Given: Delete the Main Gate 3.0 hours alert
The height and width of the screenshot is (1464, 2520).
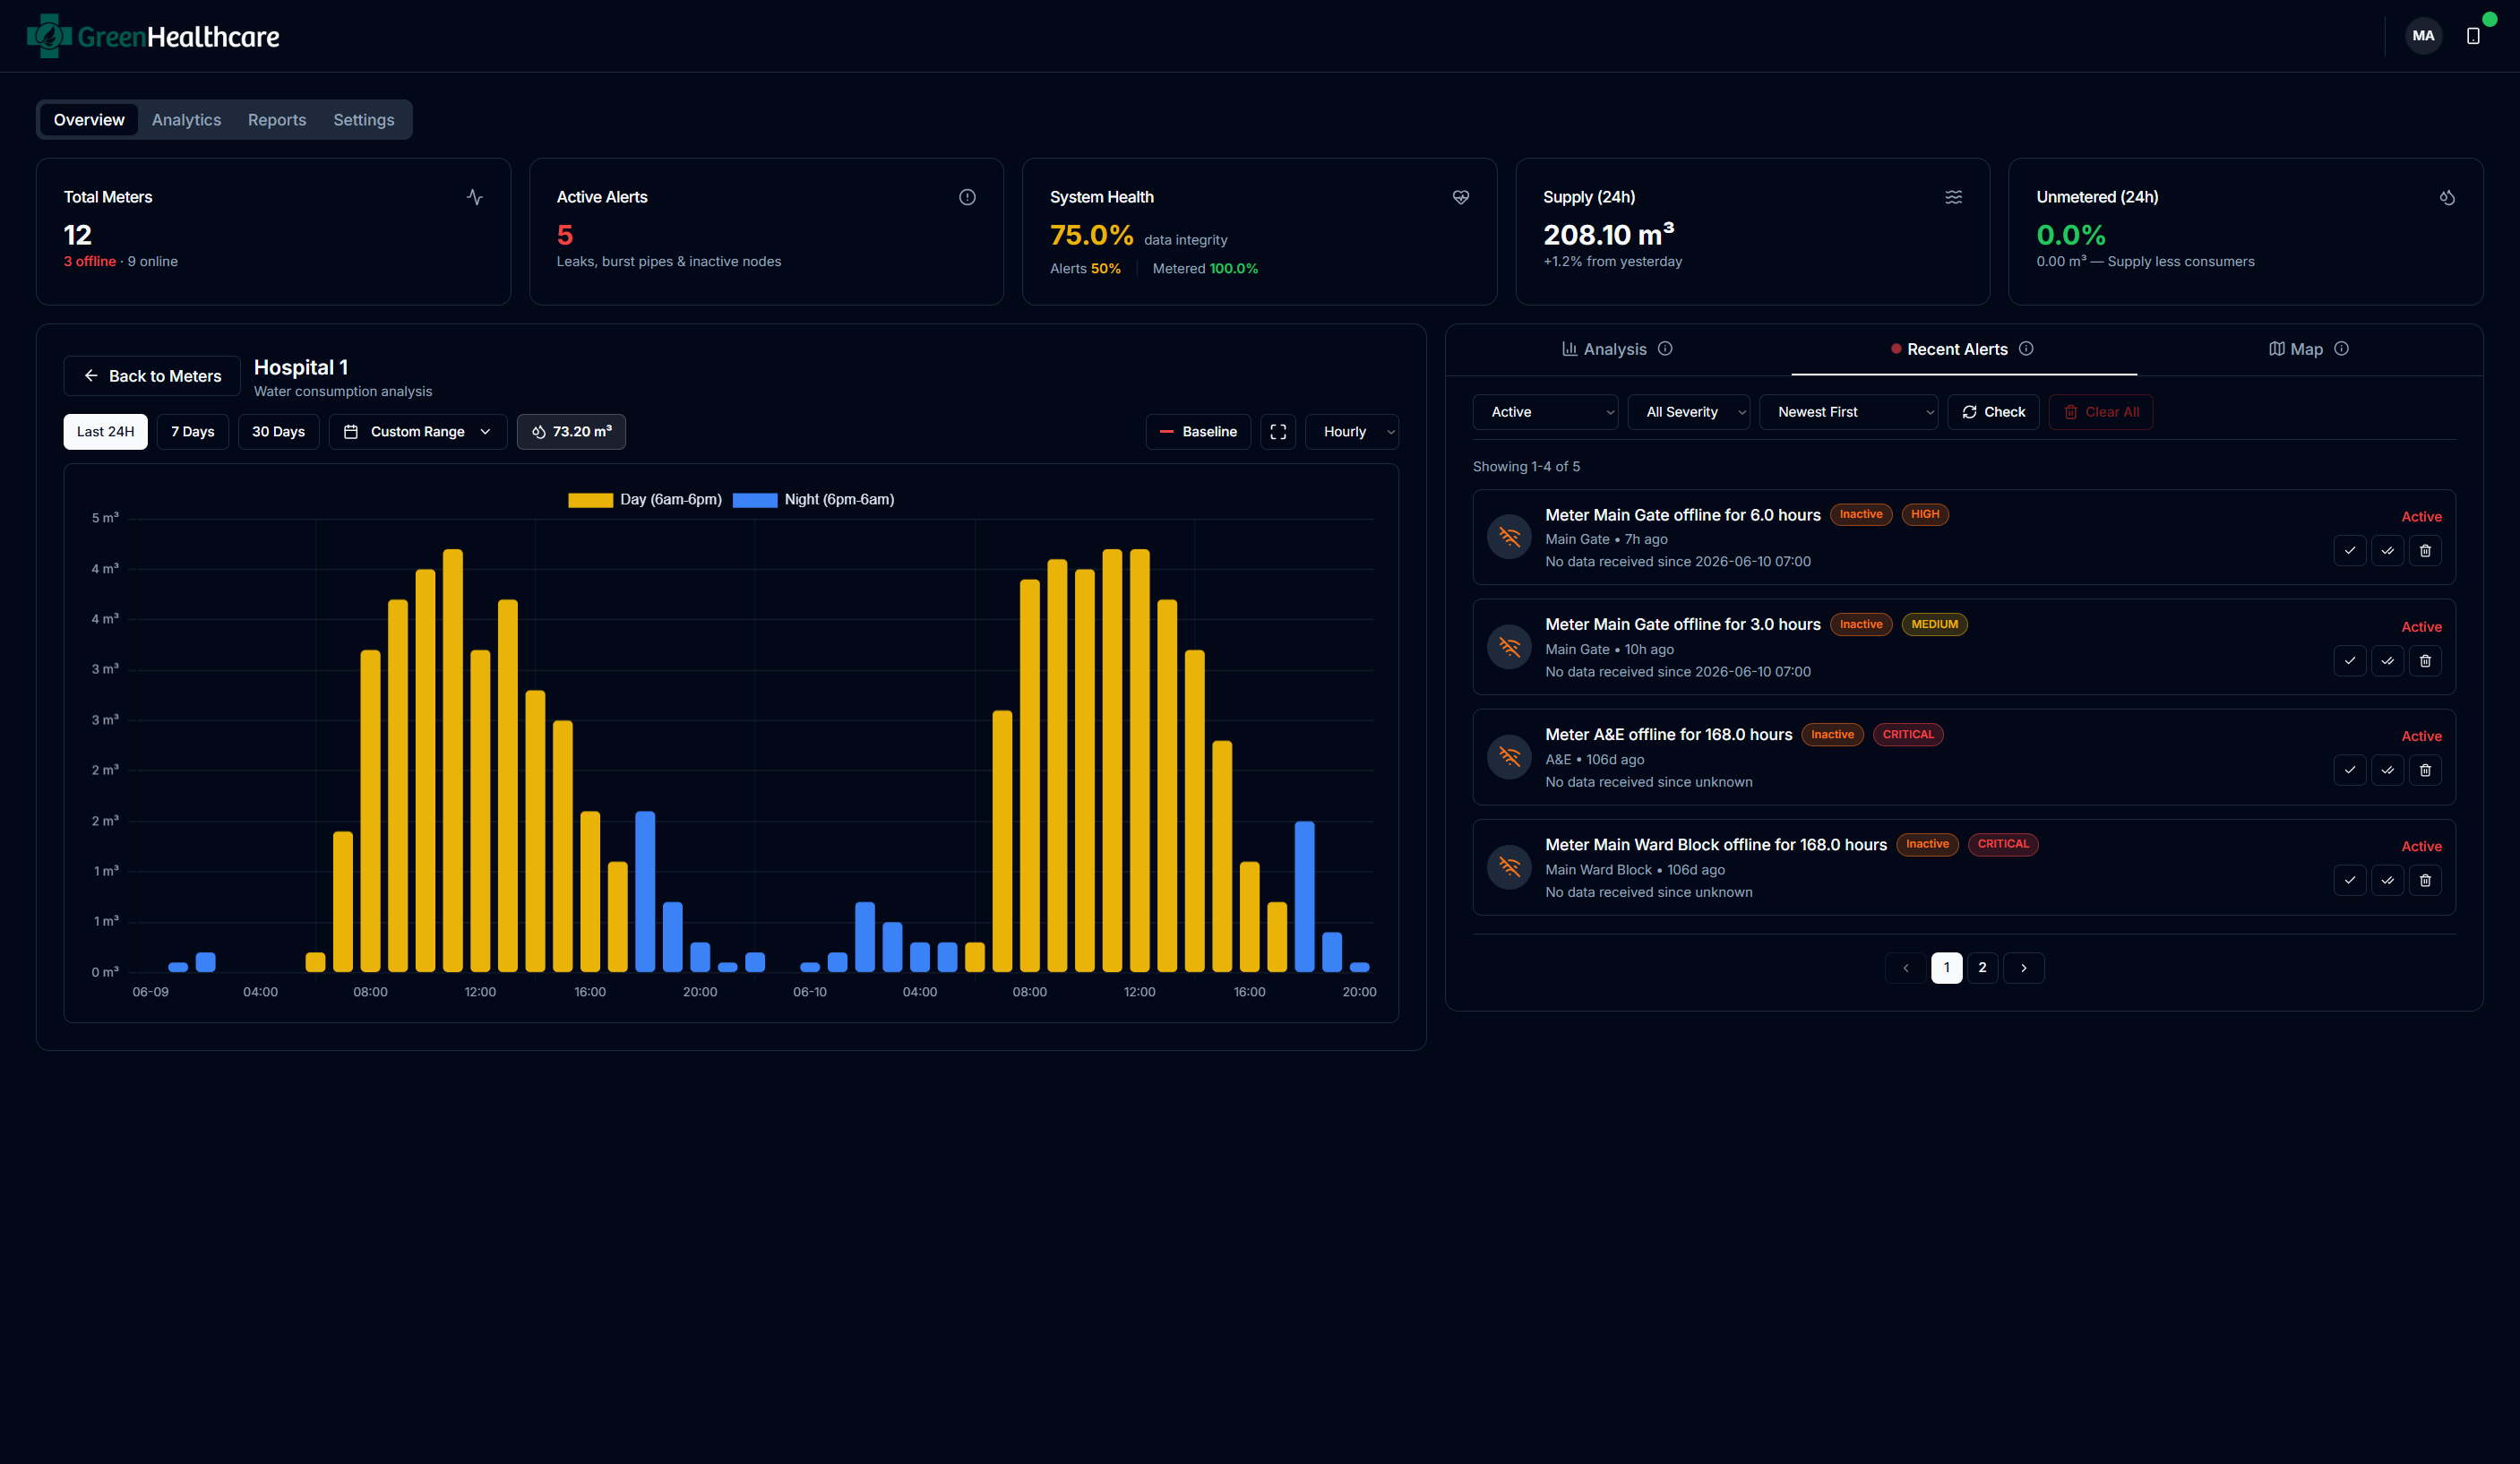Looking at the screenshot, I should coord(2425,661).
